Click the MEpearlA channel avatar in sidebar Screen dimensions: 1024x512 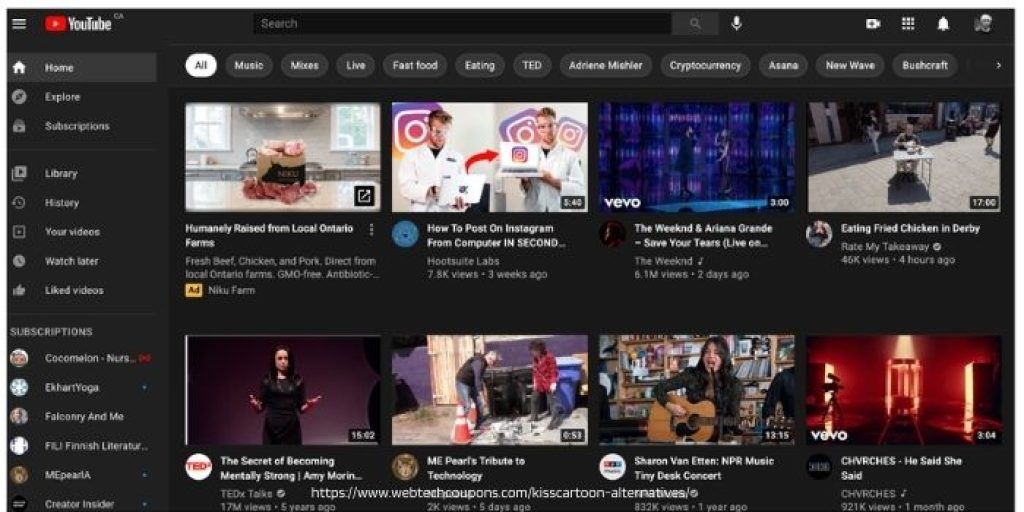pos(20,475)
